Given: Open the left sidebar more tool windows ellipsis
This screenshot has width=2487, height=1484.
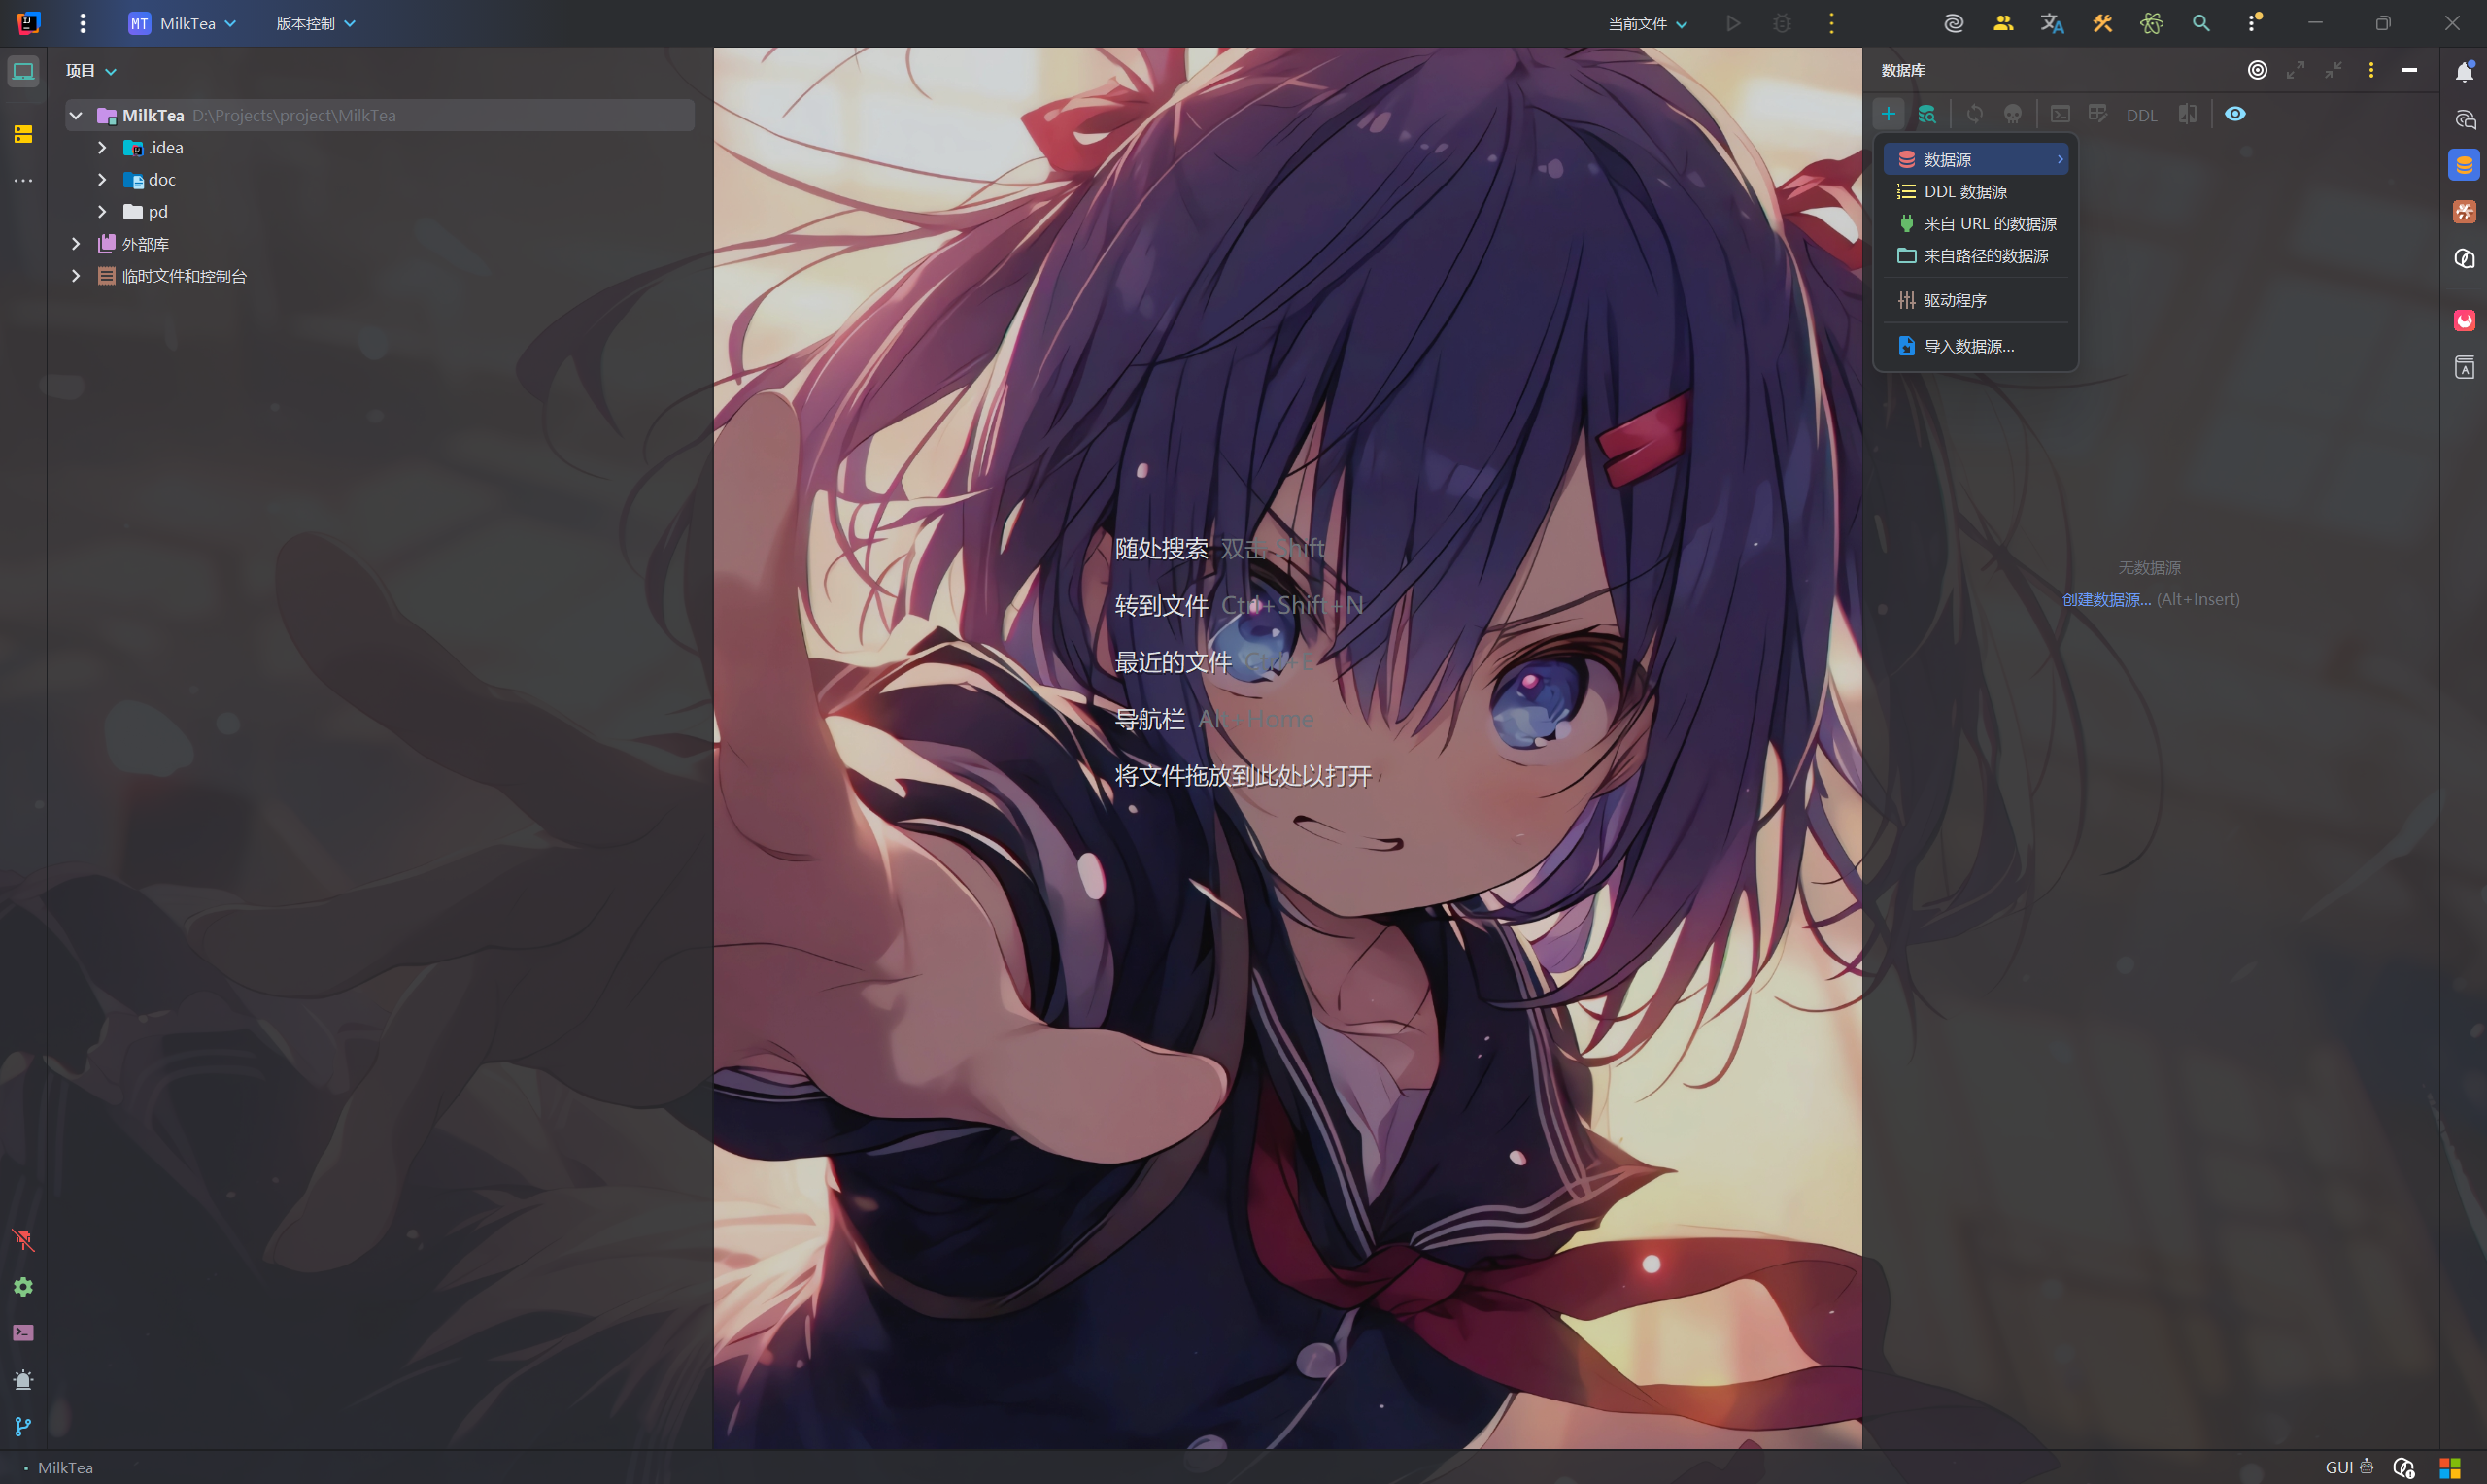Looking at the screenshot, I should point(23,181).
